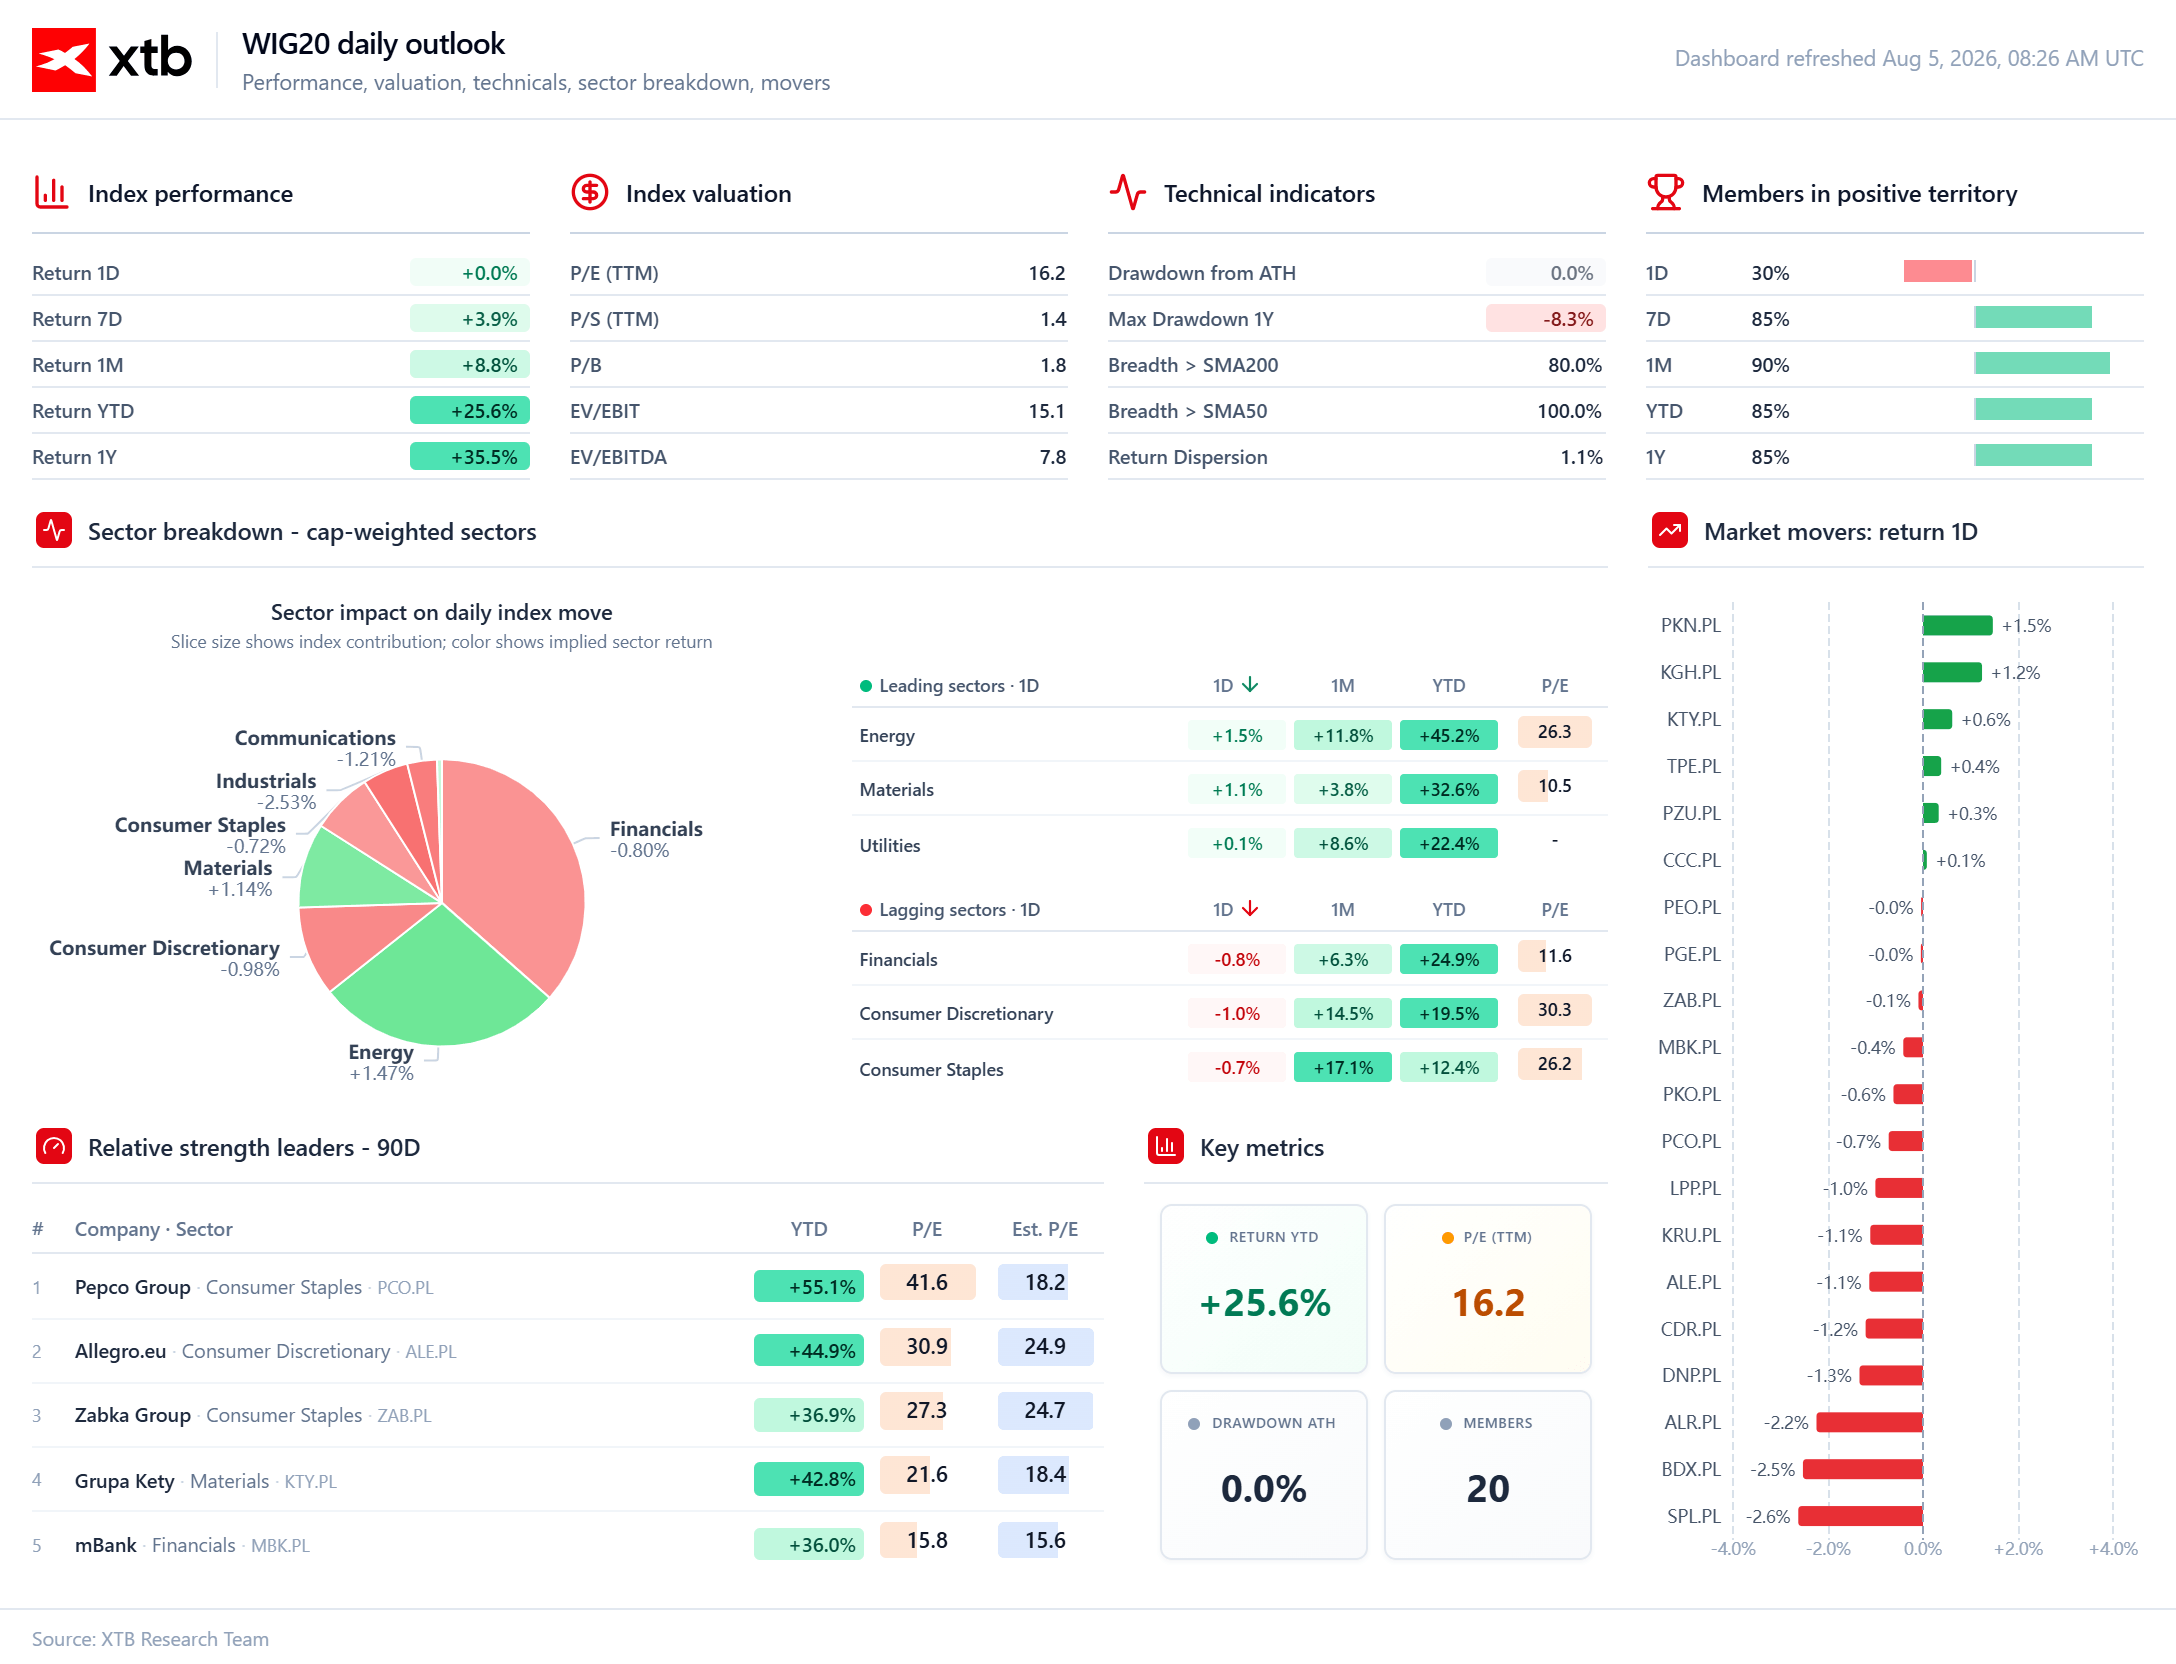Viewport: 2176px width, 1664px height.
Task: Click the Return Dispersion indicator row
Action: tap(1356, 457)
